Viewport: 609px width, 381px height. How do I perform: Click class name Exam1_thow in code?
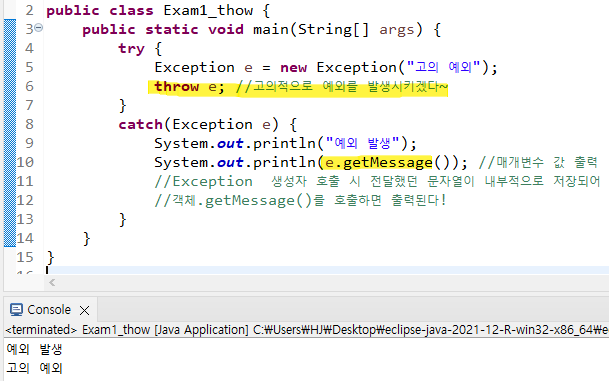point(208,10)
